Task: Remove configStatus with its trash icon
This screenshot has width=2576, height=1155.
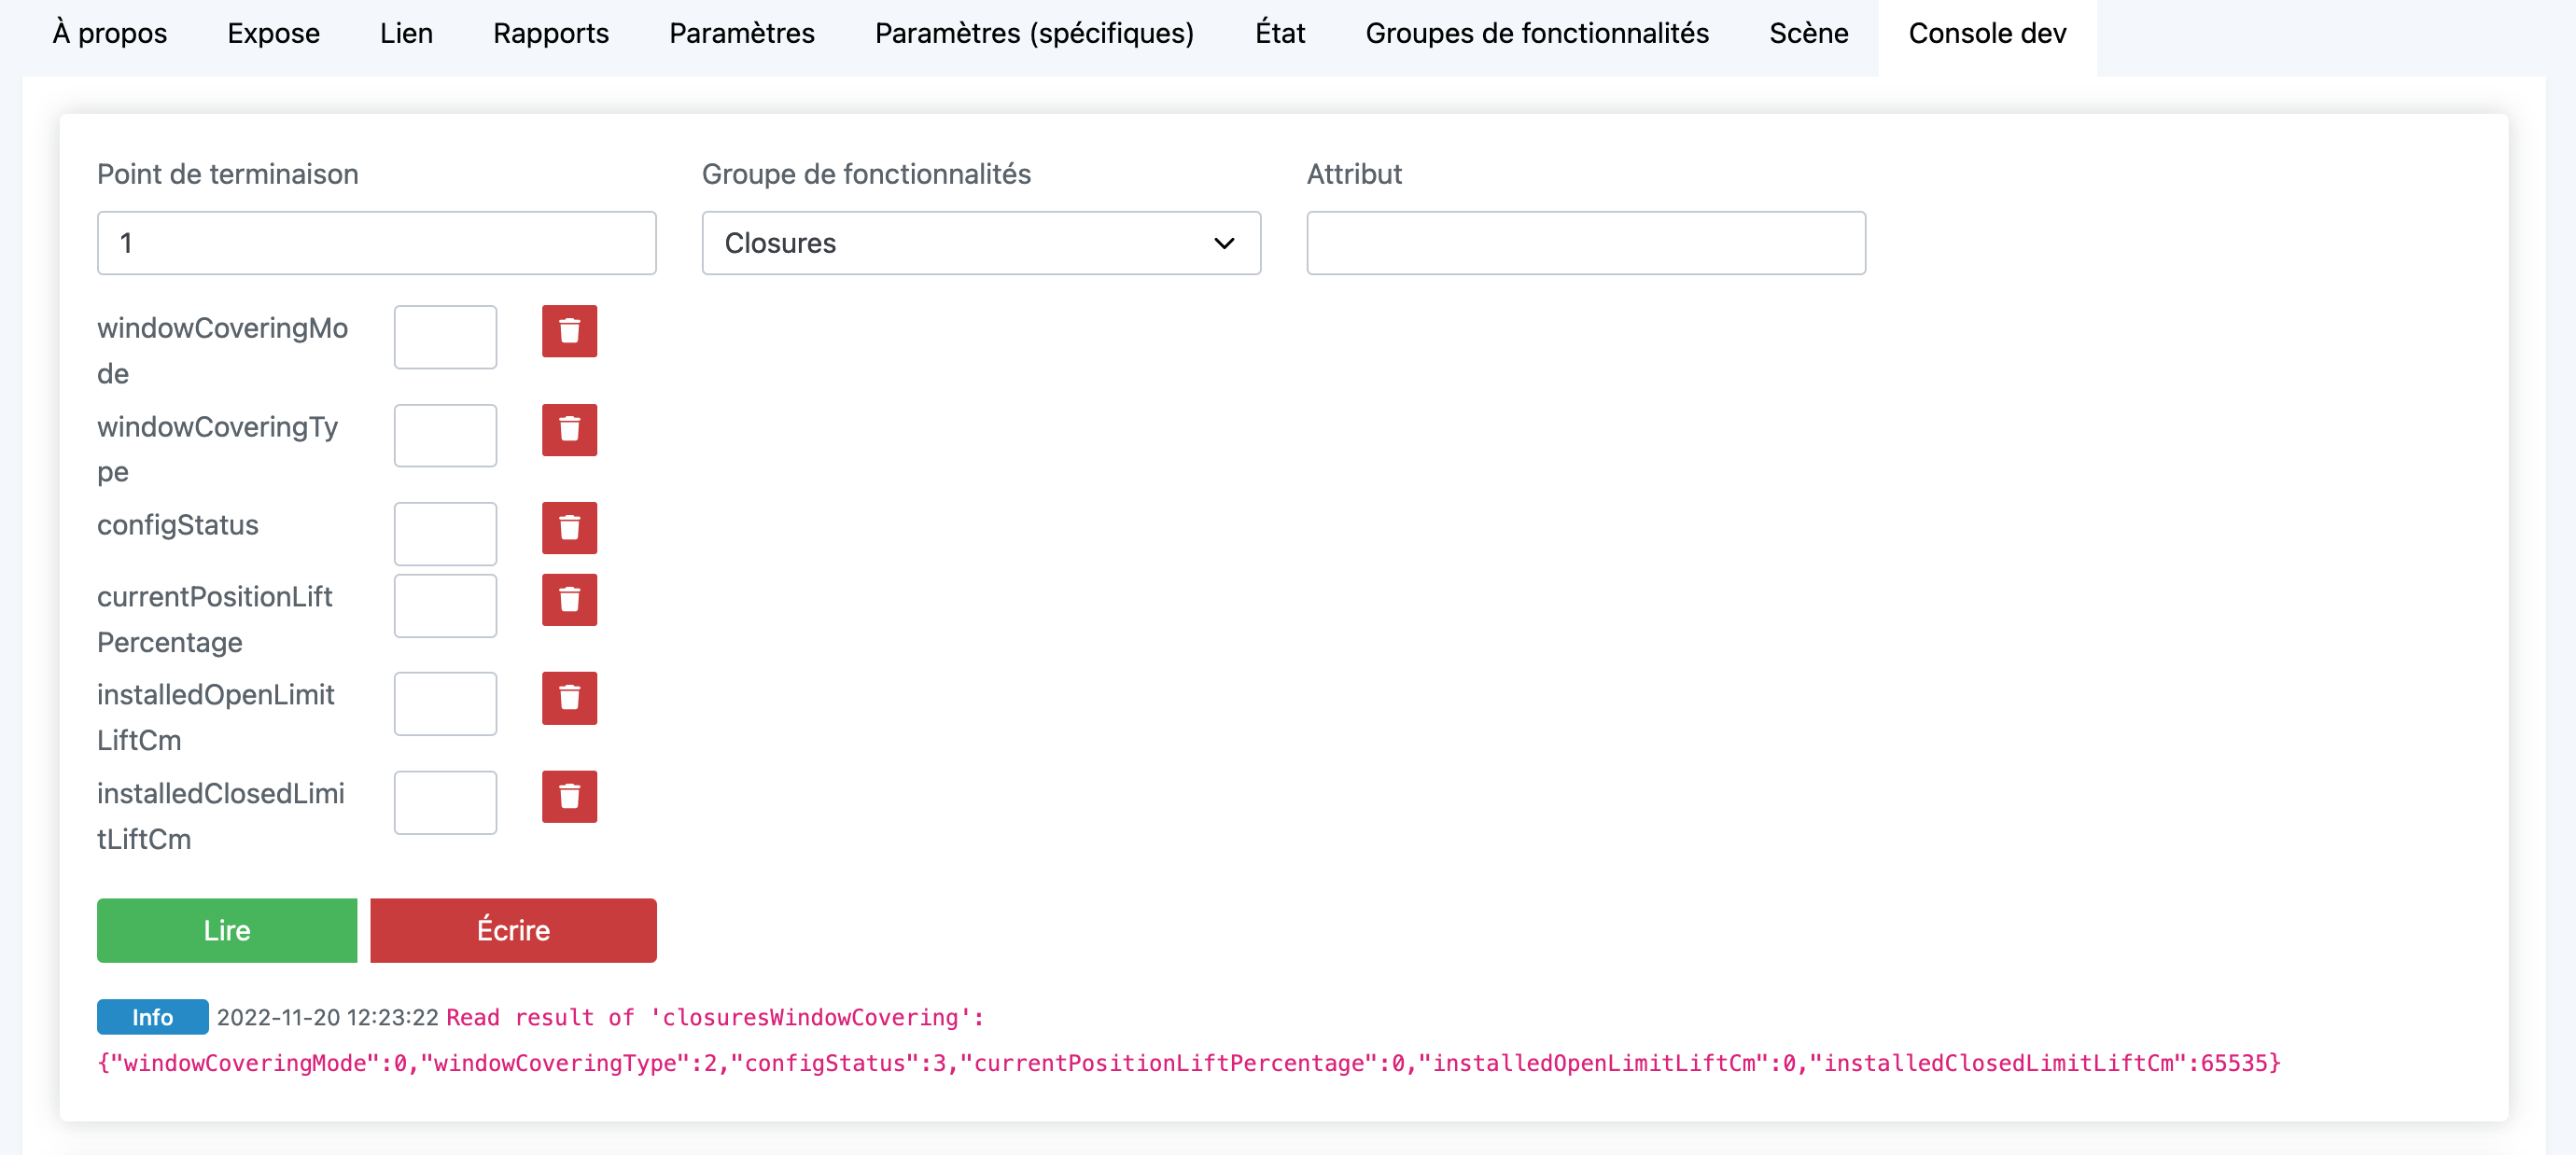Action: click(x=569, y=528)
